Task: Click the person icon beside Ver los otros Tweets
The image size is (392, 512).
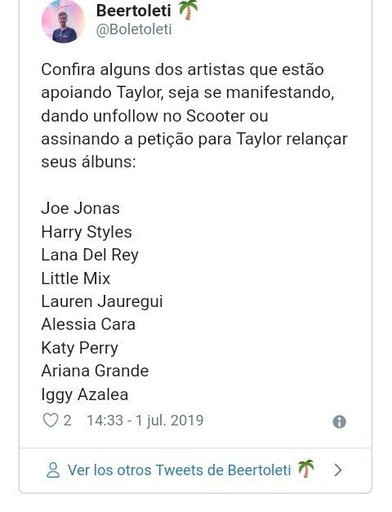Action: click(53, 470)
